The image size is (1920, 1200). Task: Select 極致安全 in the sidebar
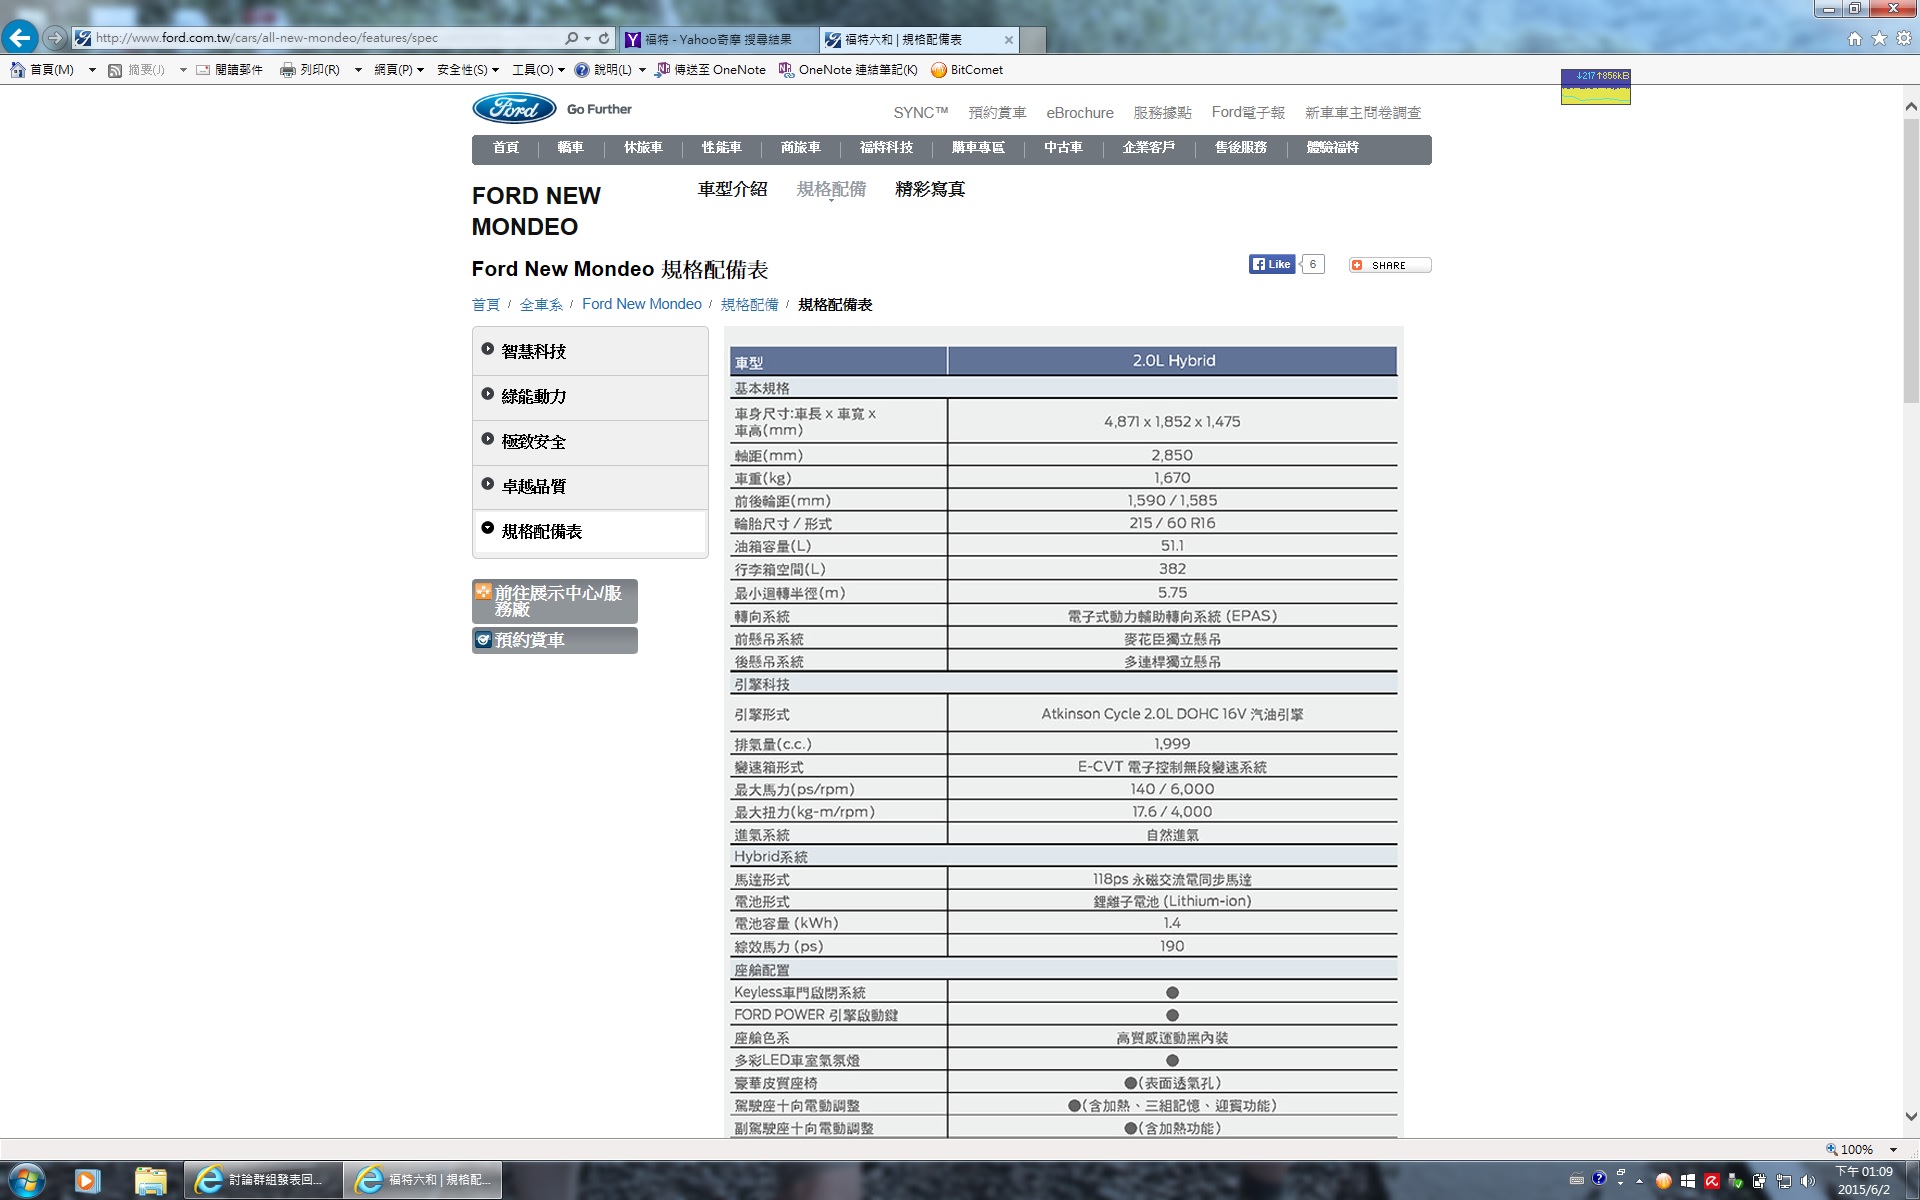click(x=590, y=441)
